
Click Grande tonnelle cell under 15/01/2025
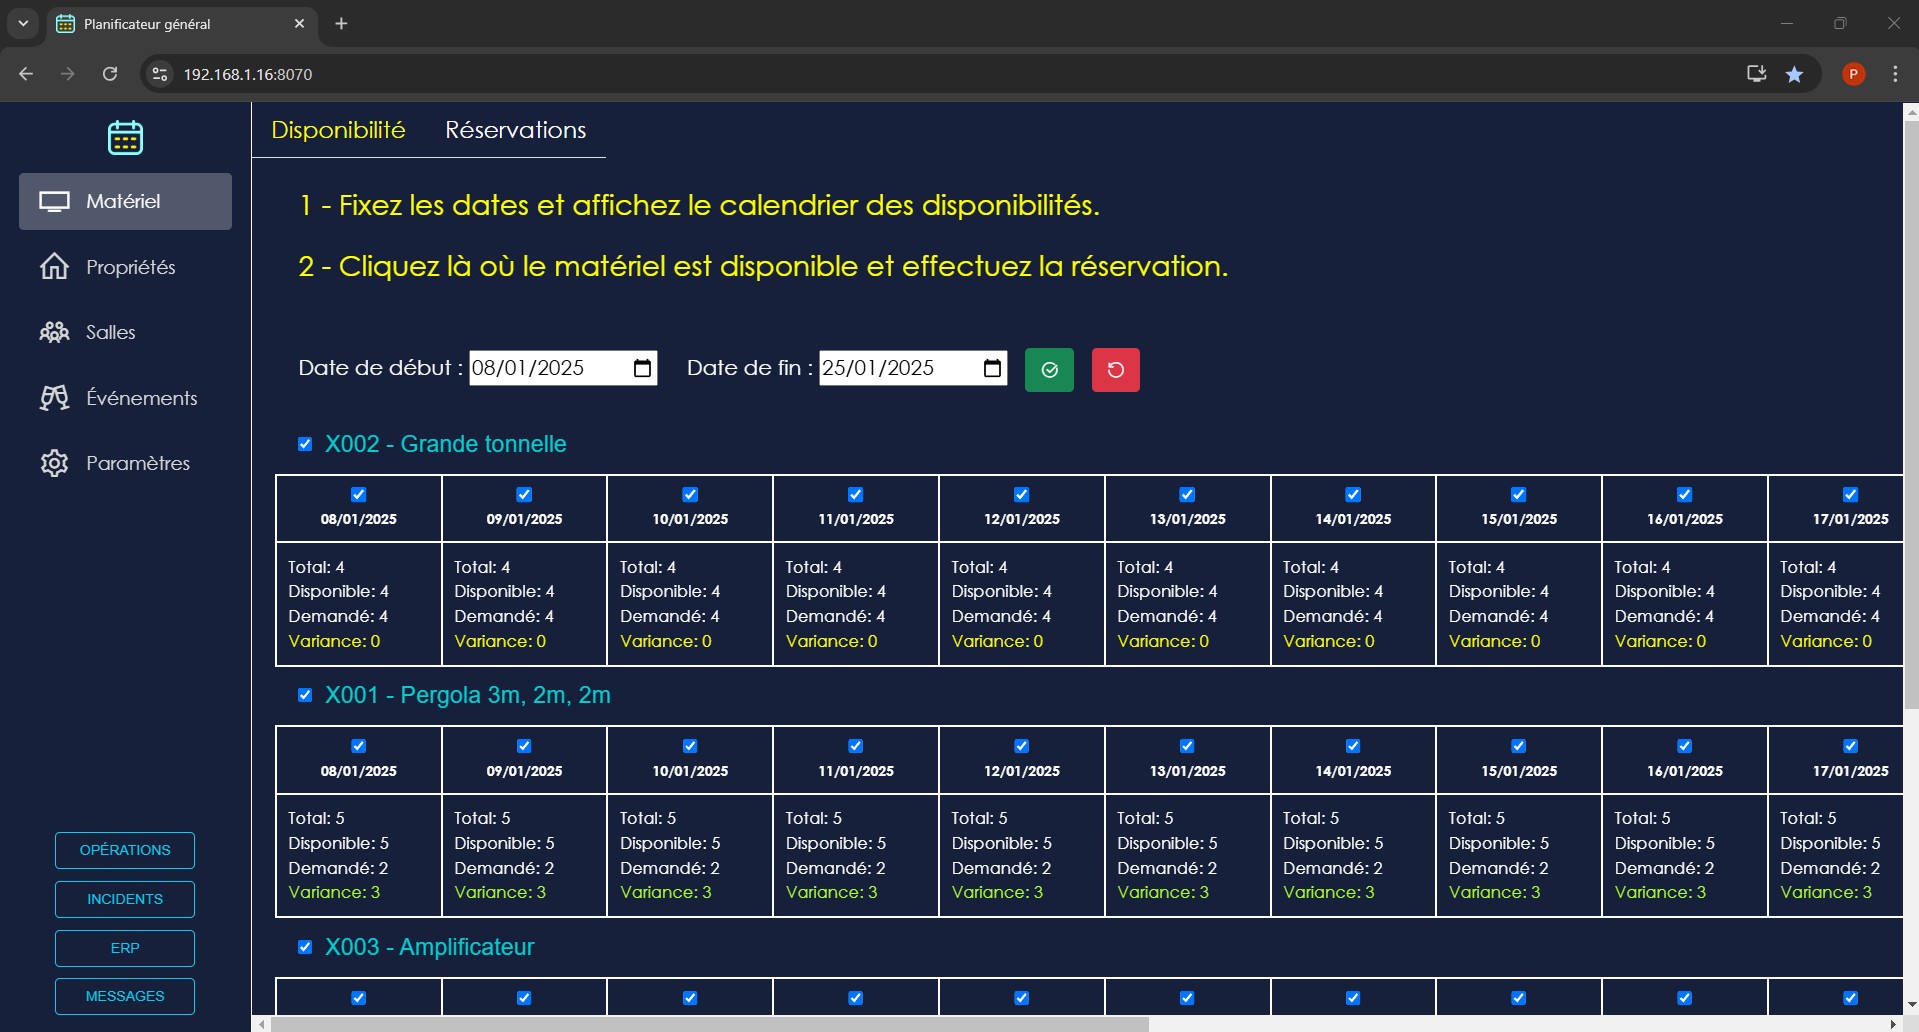point(1518,604)
